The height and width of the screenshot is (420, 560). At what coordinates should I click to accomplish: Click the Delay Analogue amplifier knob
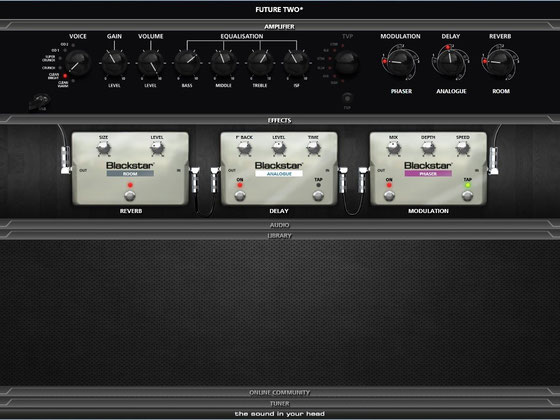[450, 62]
